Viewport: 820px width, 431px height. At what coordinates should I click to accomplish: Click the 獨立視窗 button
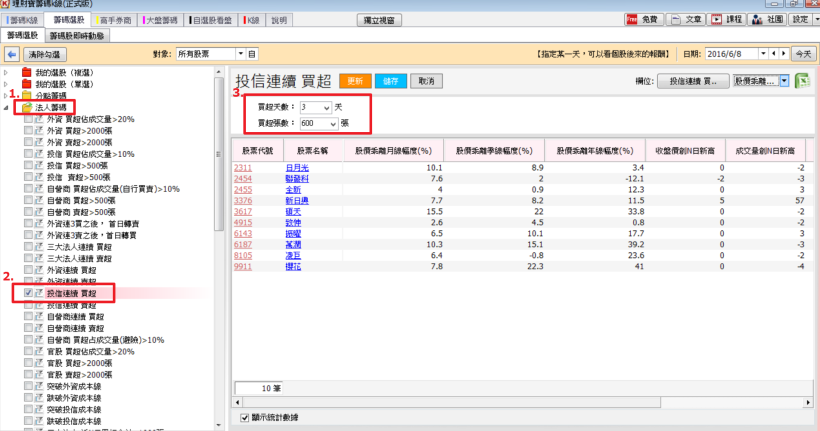coord(379,20)
